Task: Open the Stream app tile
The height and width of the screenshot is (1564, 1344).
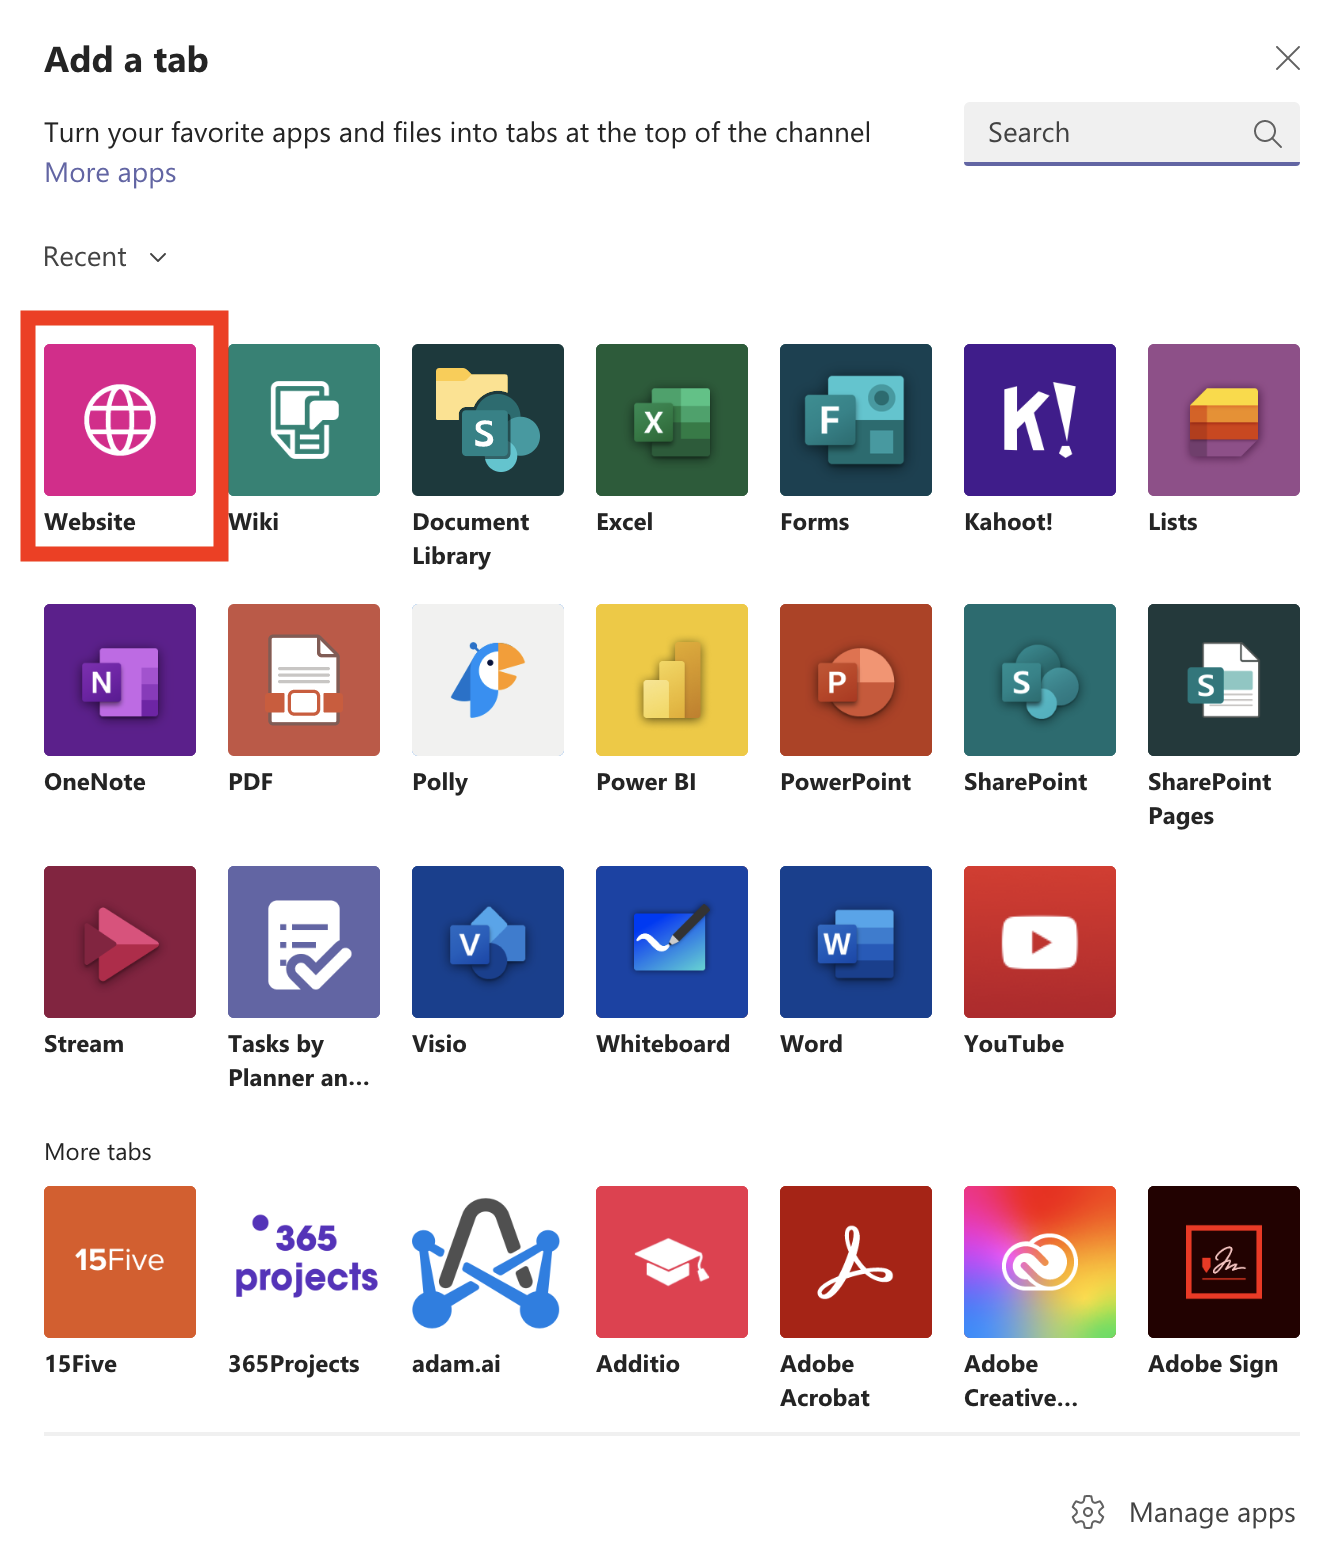Action: 120,942
